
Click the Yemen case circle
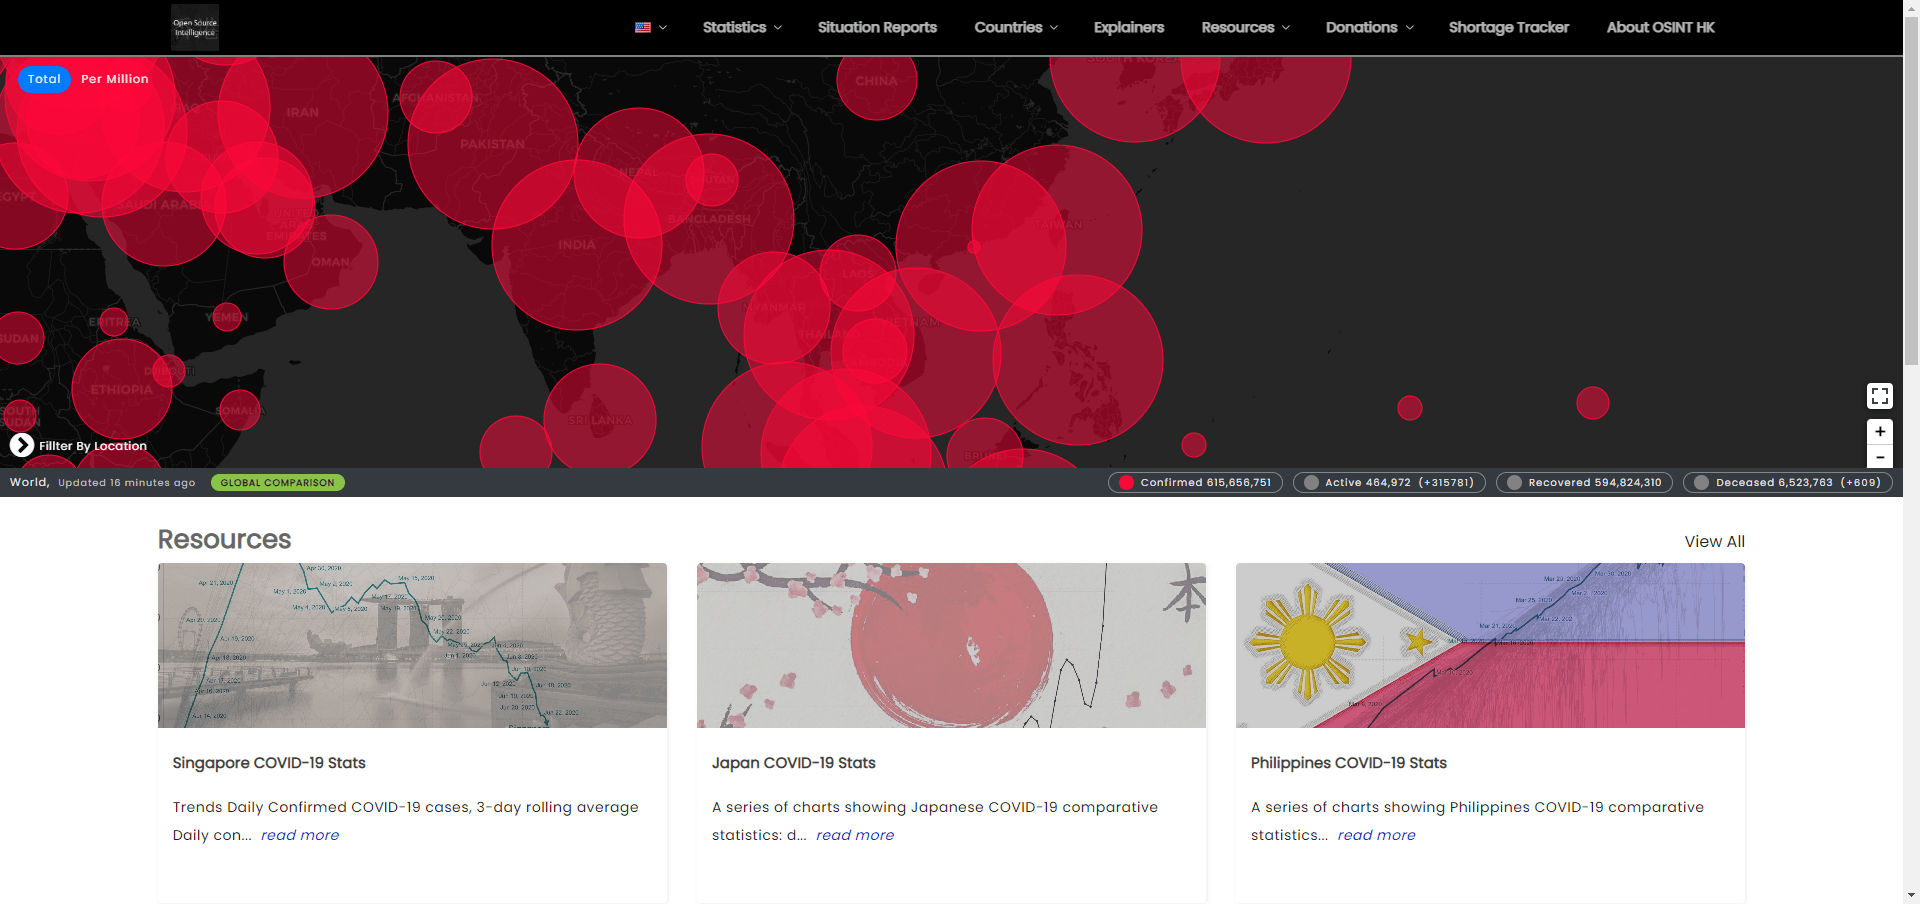click(x=227, y=317)
